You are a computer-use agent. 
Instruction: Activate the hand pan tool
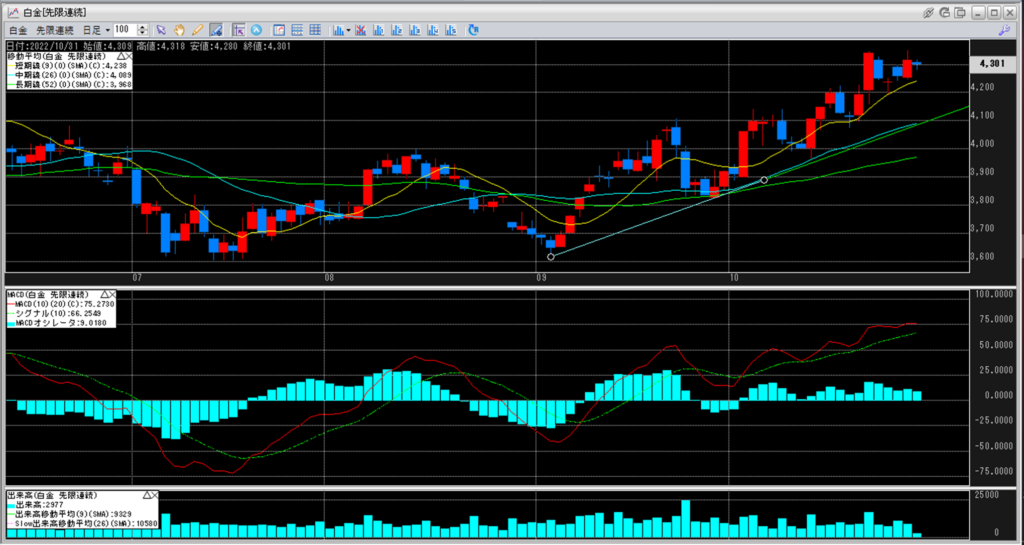(179, 31)
